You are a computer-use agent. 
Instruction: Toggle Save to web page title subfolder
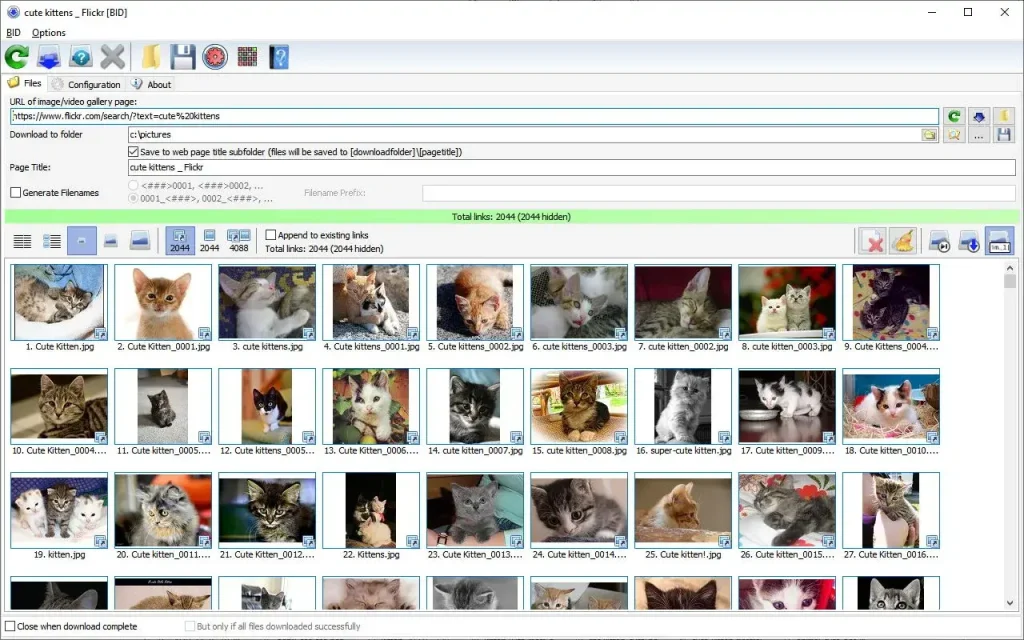click(x=133, y=151)
